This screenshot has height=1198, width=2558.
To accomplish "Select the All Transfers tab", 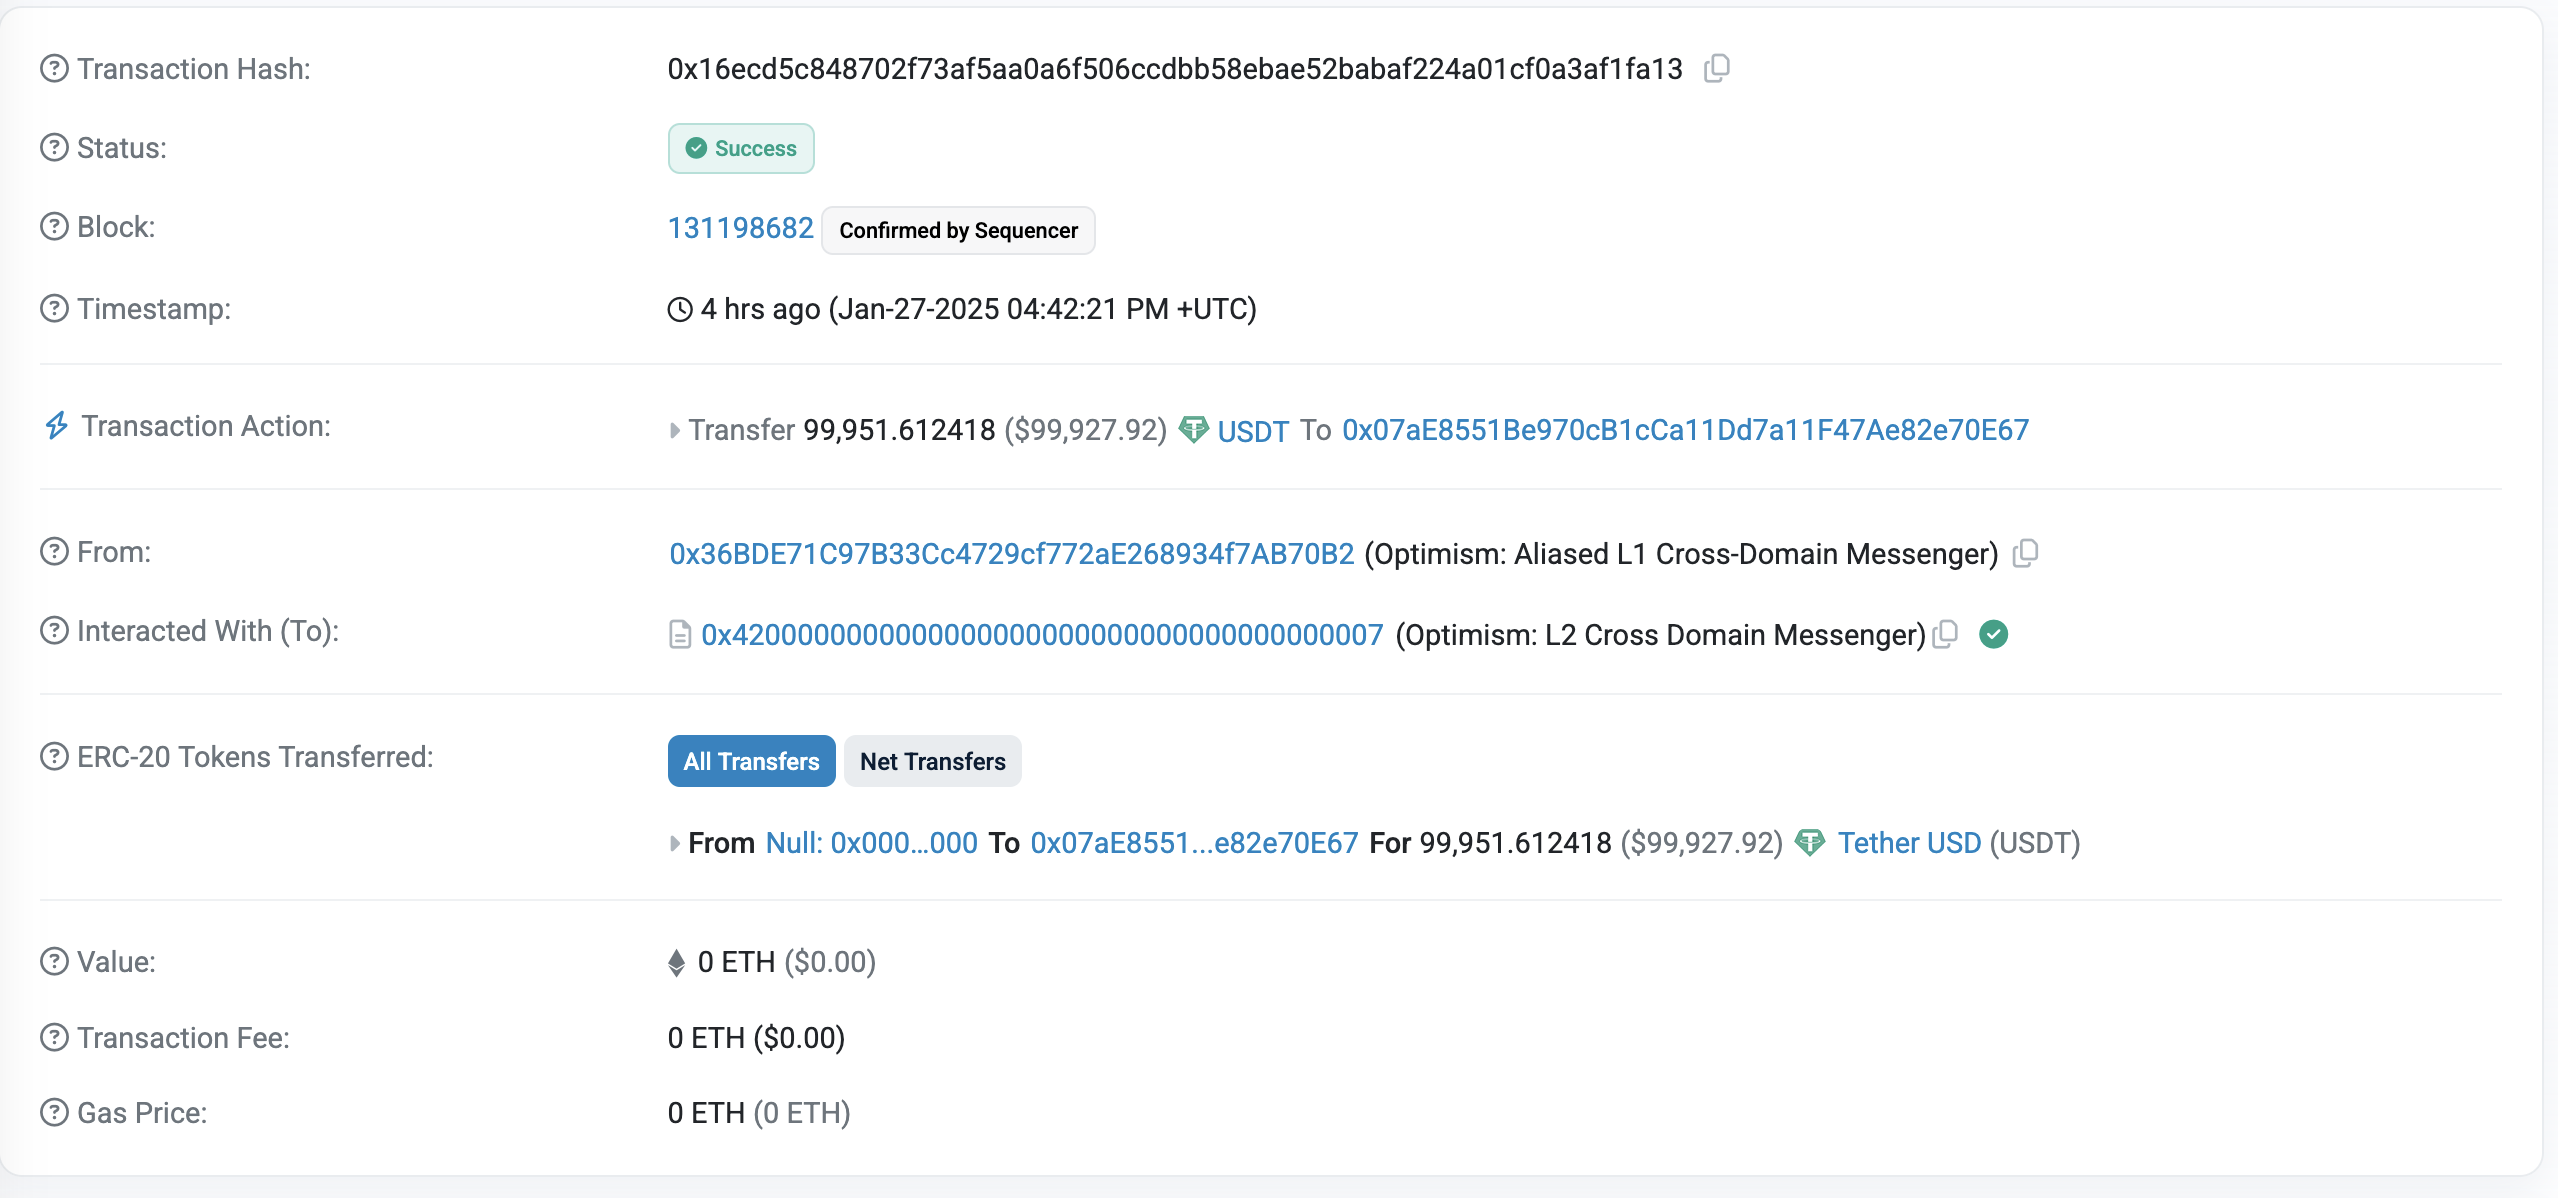I will pyautogui.click(x=750, y=761).
